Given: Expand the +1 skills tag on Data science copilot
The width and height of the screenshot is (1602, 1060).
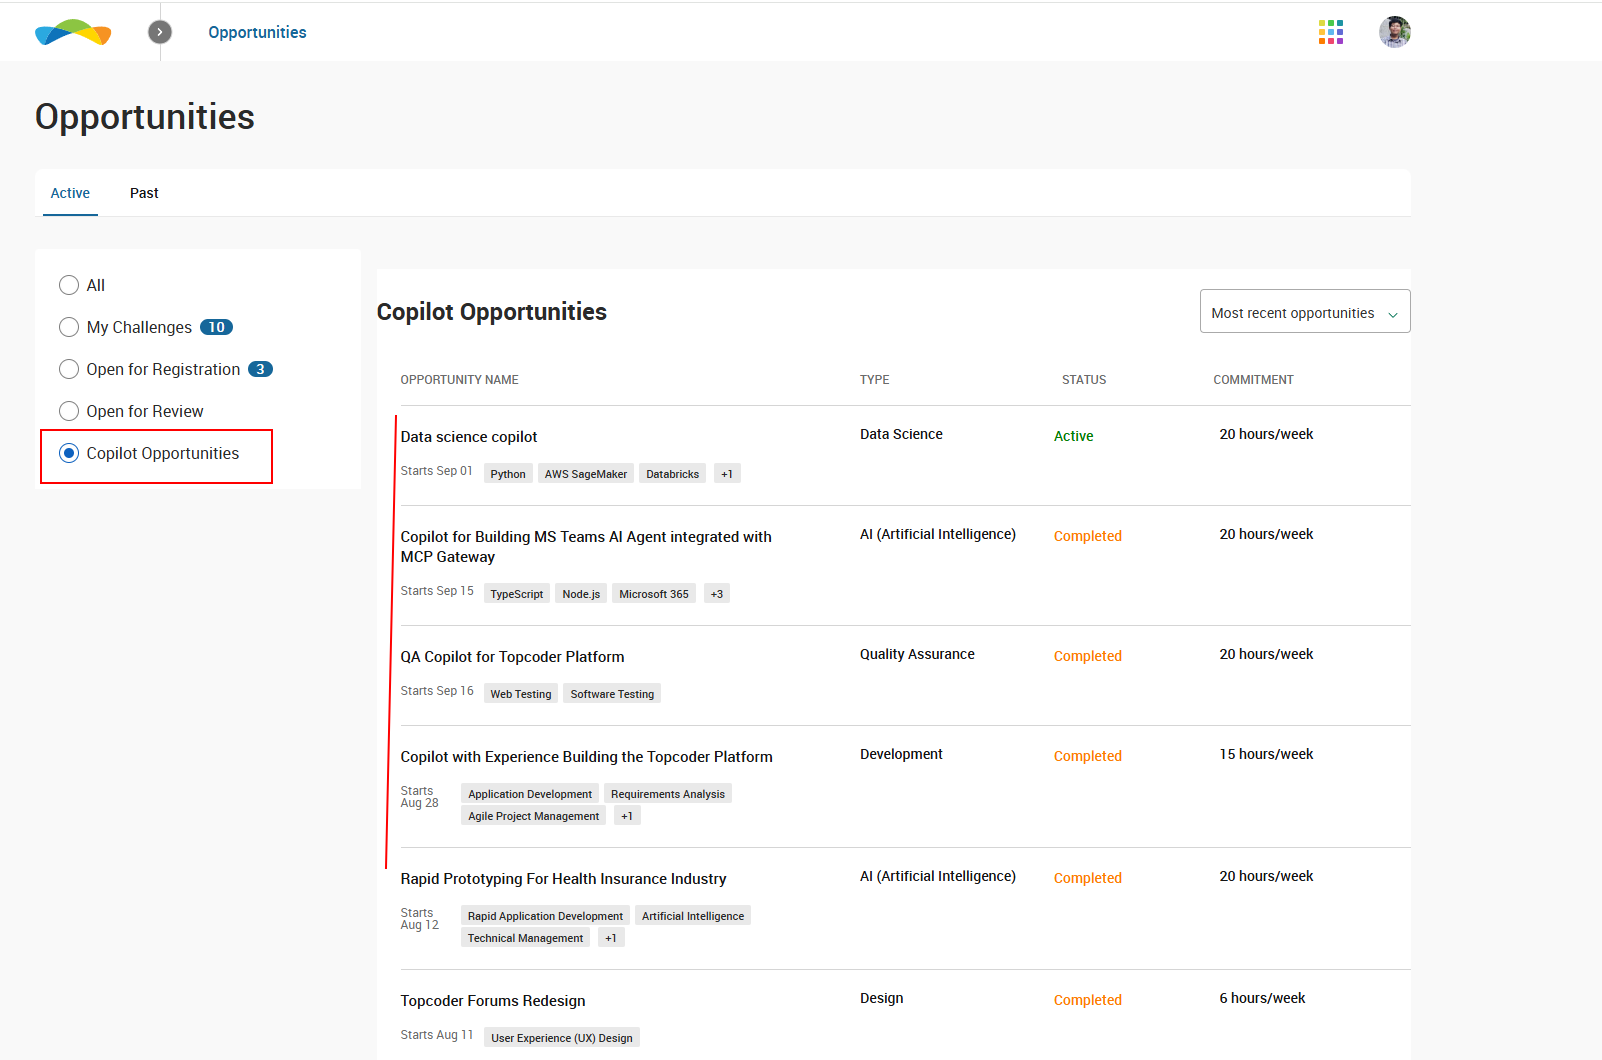Looking at the screenshot, I should point(727,474).
